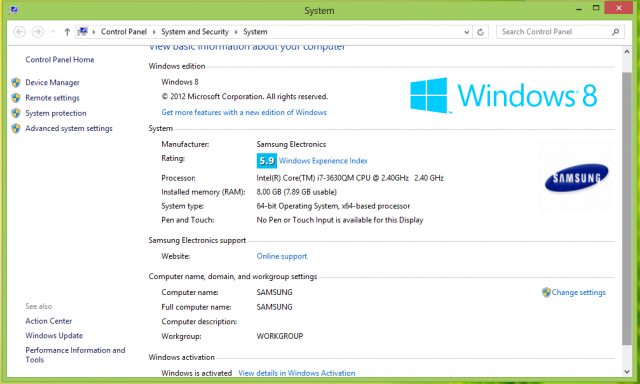Open Advanced system settings
The width and height of the screenshot is (640, 384).
pos(69,128)
